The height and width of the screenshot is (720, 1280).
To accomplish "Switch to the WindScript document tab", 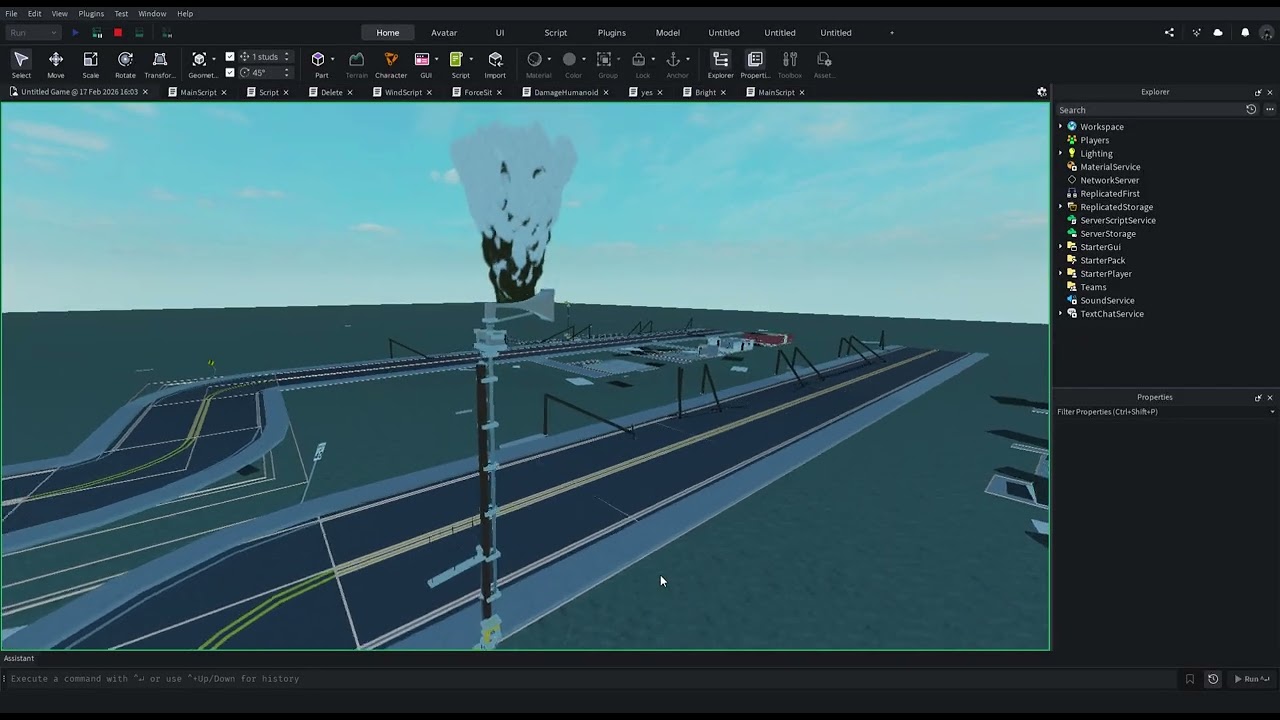I will pos(403,92).
